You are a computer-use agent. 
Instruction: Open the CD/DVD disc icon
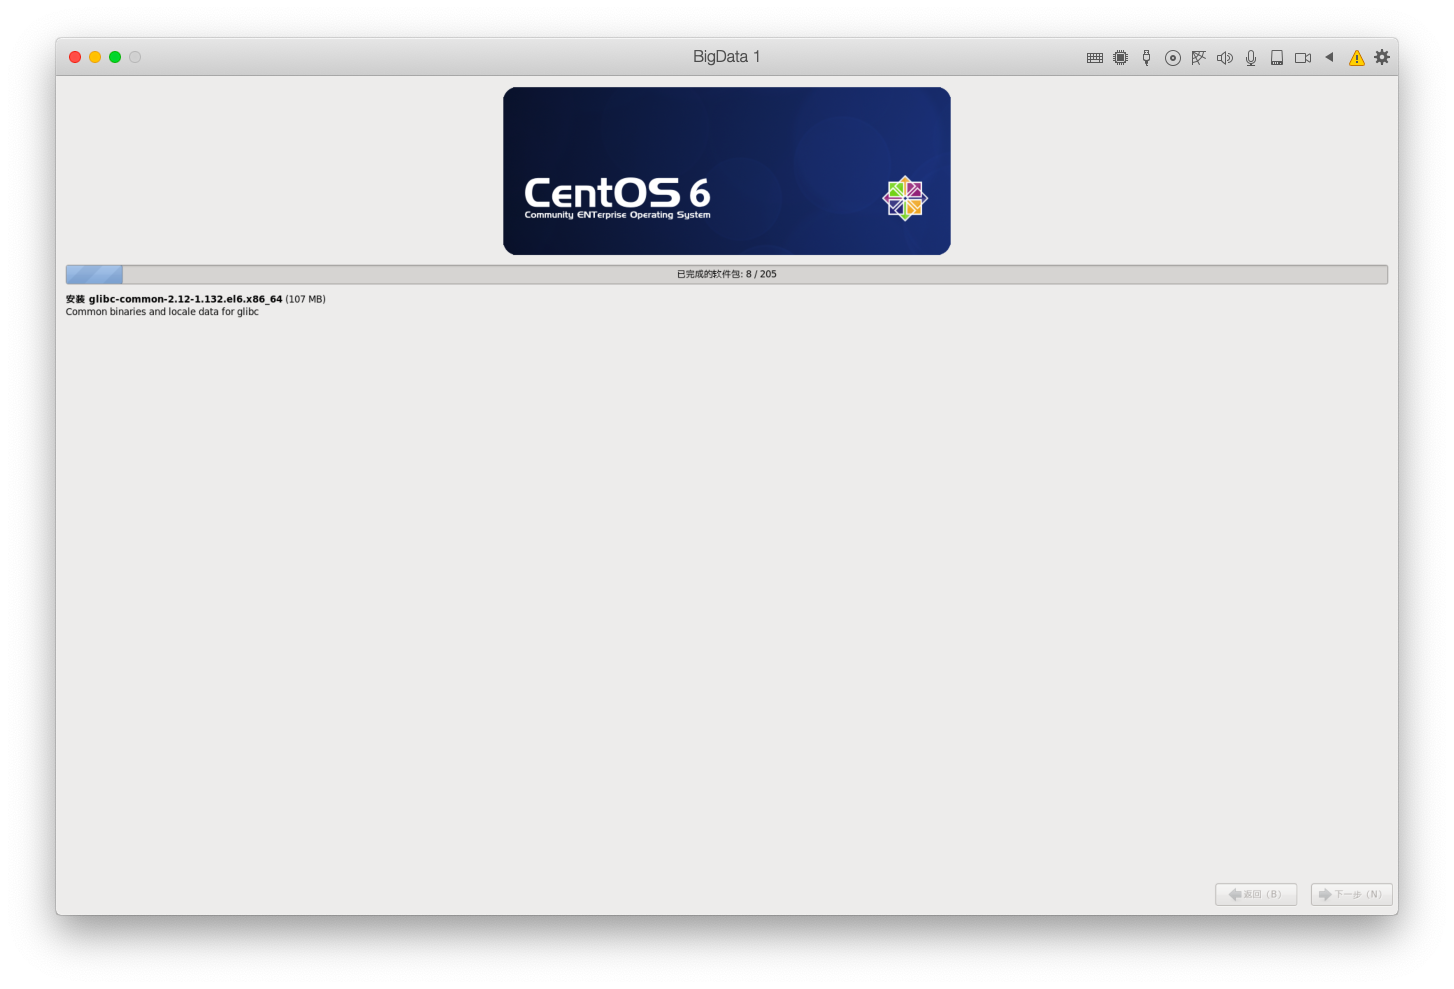click(1173, 58)
